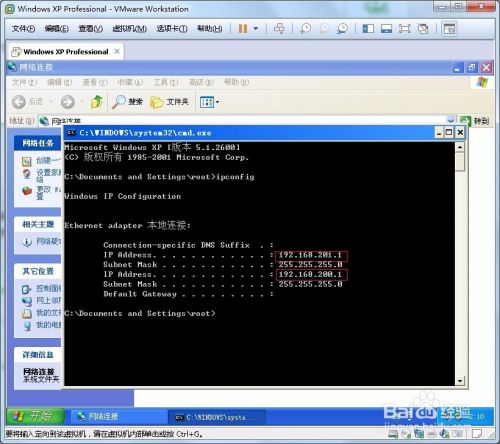Open 工具(T) menu in 网络连接 window
500x444 pixels.
click(x=165, y=82)
